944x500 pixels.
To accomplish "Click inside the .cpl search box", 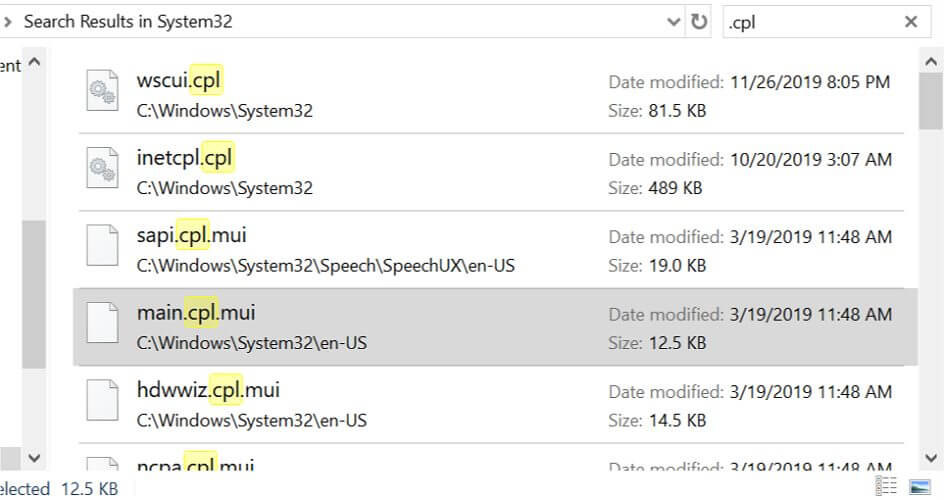I will tap(810, 22).
